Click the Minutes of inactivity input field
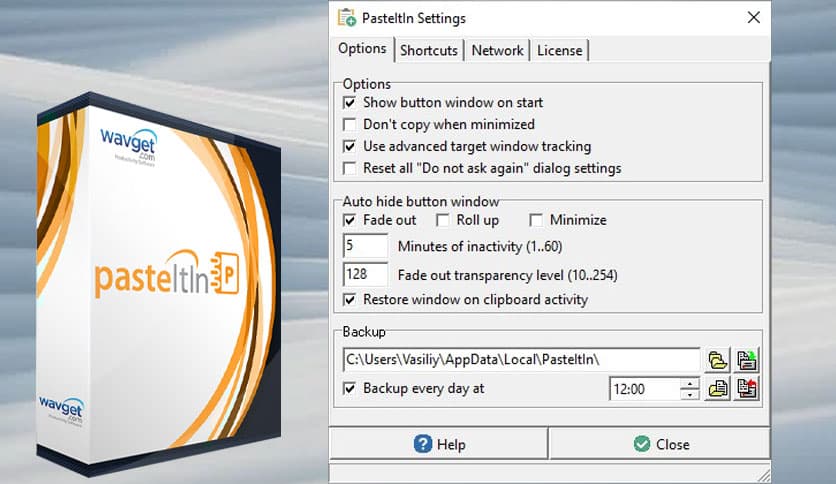This screenshot has height=484, width=836. point(366,246)
